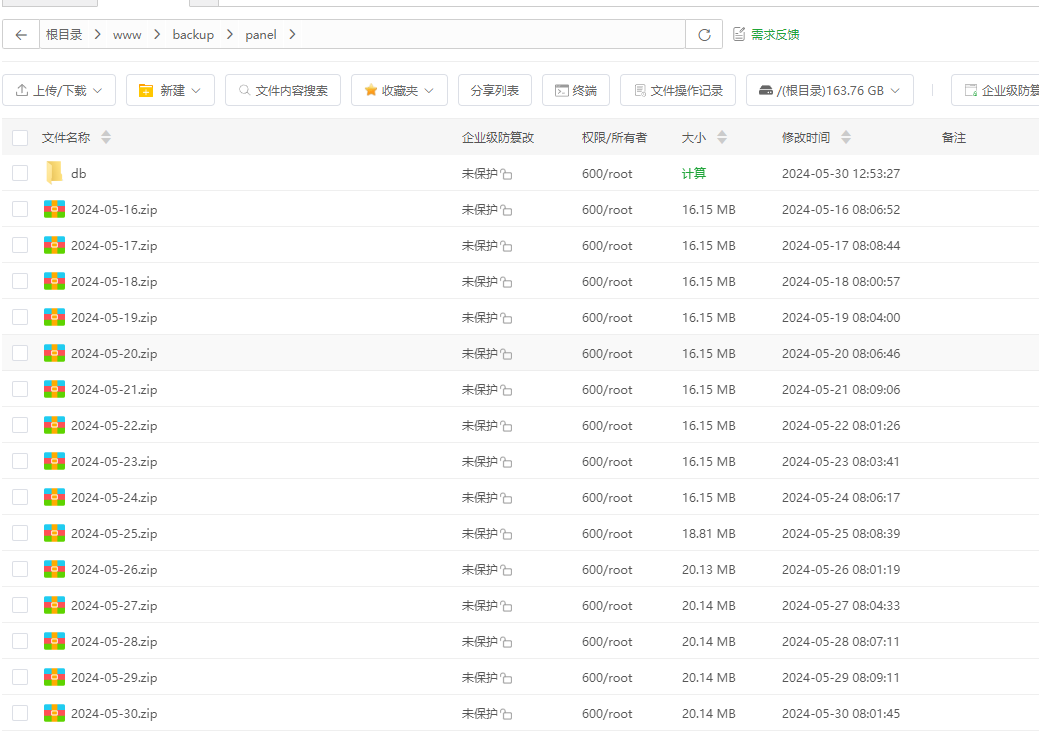Click 计算 to calculate db folder size
This screenshot has width=1039, height=753.
click(694, 173)
